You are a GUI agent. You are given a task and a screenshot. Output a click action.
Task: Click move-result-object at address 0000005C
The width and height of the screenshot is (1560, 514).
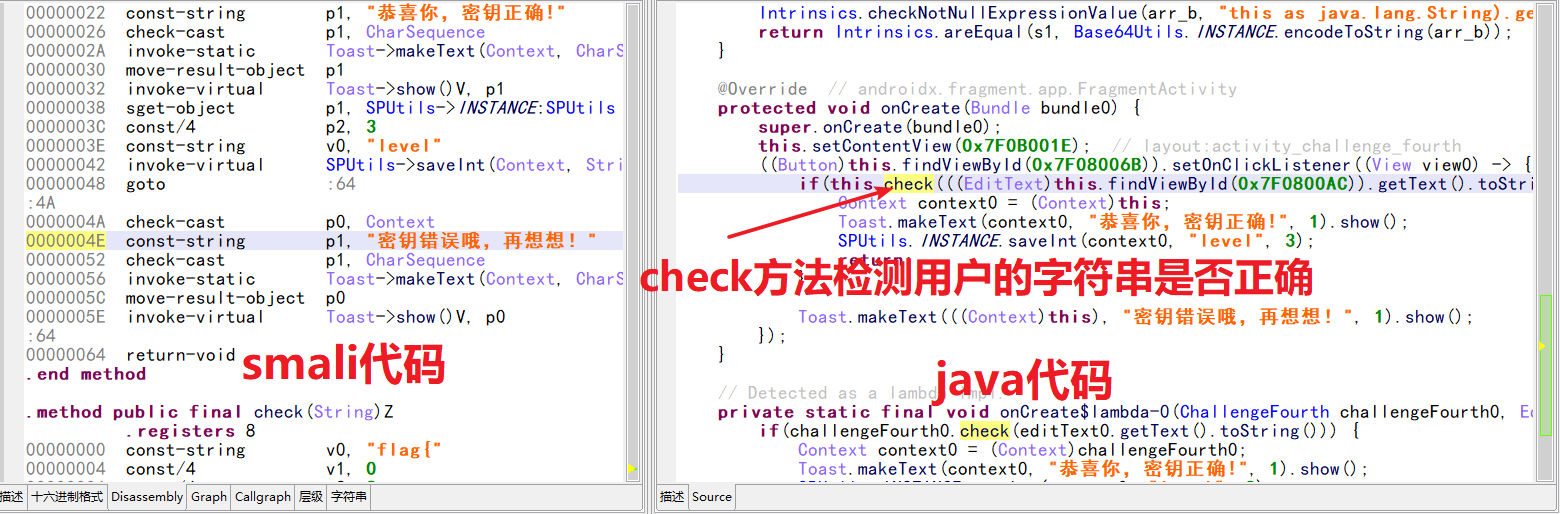point(215,298)
